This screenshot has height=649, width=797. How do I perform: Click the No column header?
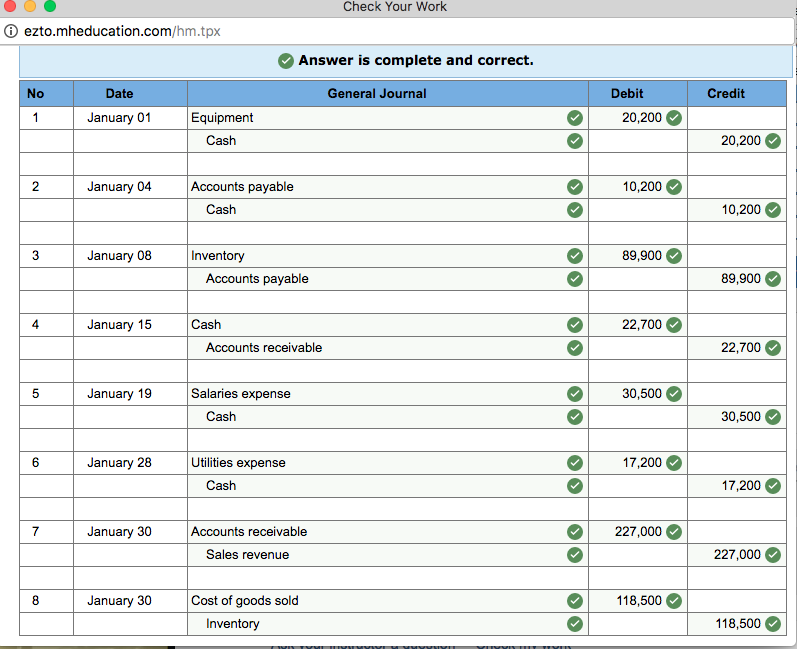point(46,94)
